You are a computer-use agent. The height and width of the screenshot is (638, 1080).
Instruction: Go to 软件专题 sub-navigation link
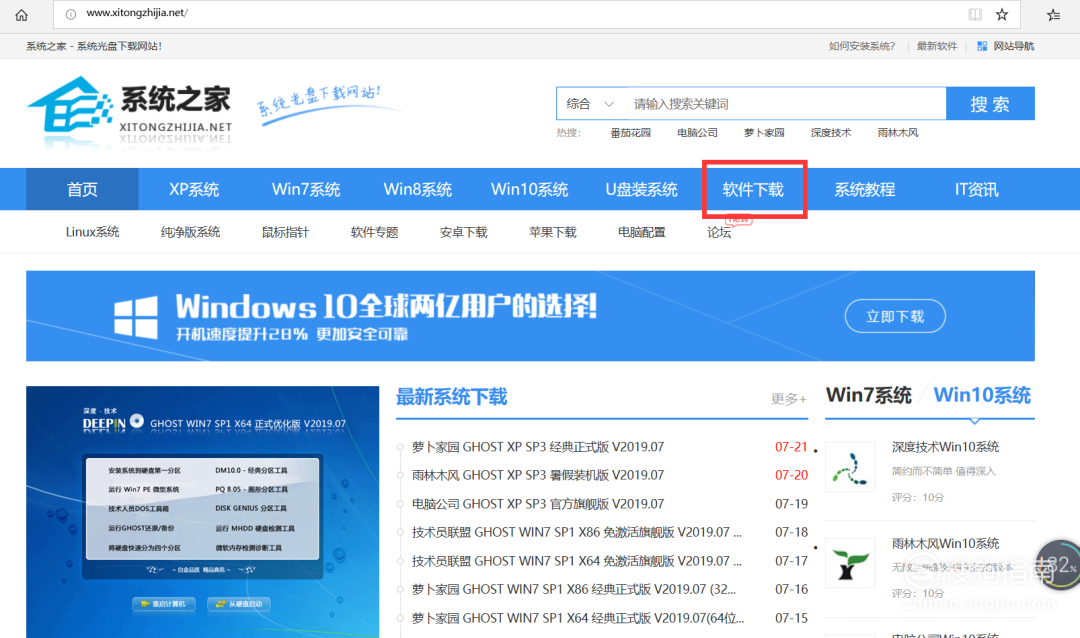pos(374,232)
